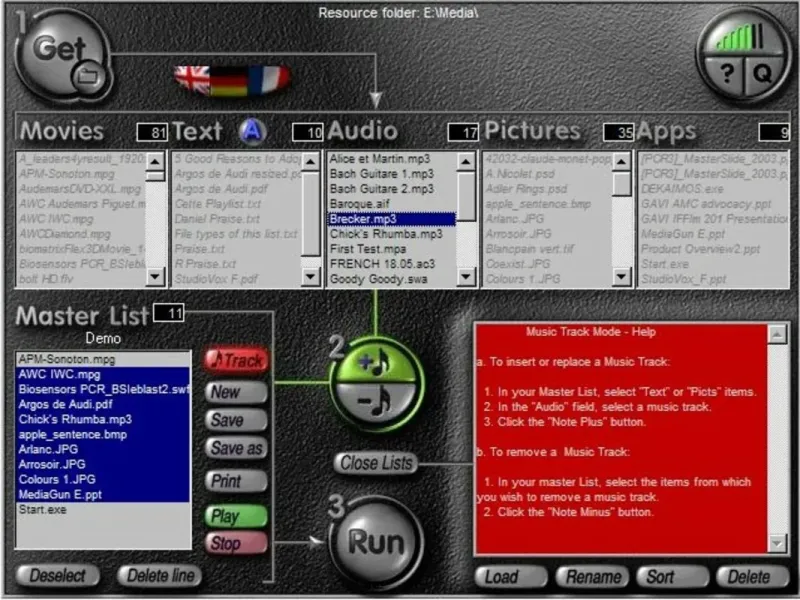
Task: Click the Apps list header
Action: click(666, 132)
